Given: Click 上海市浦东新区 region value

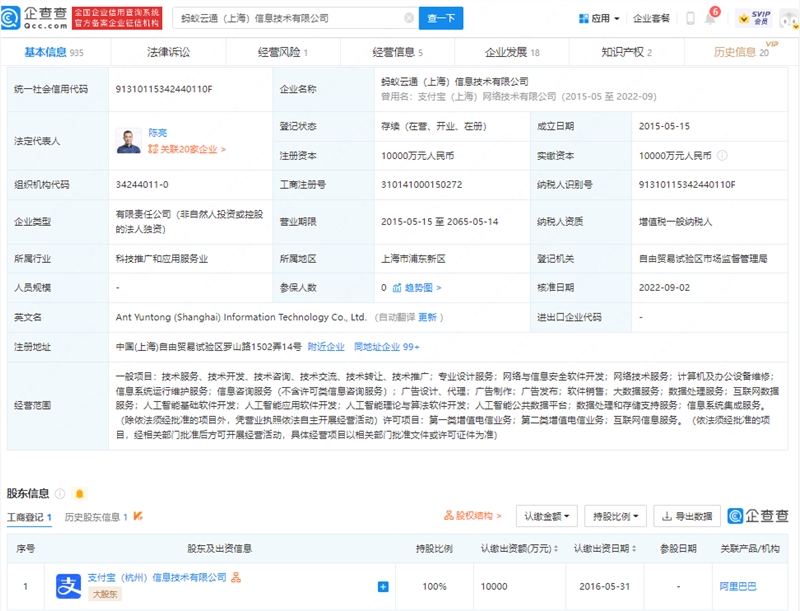Looking at the screenshot, I should 413,259.
